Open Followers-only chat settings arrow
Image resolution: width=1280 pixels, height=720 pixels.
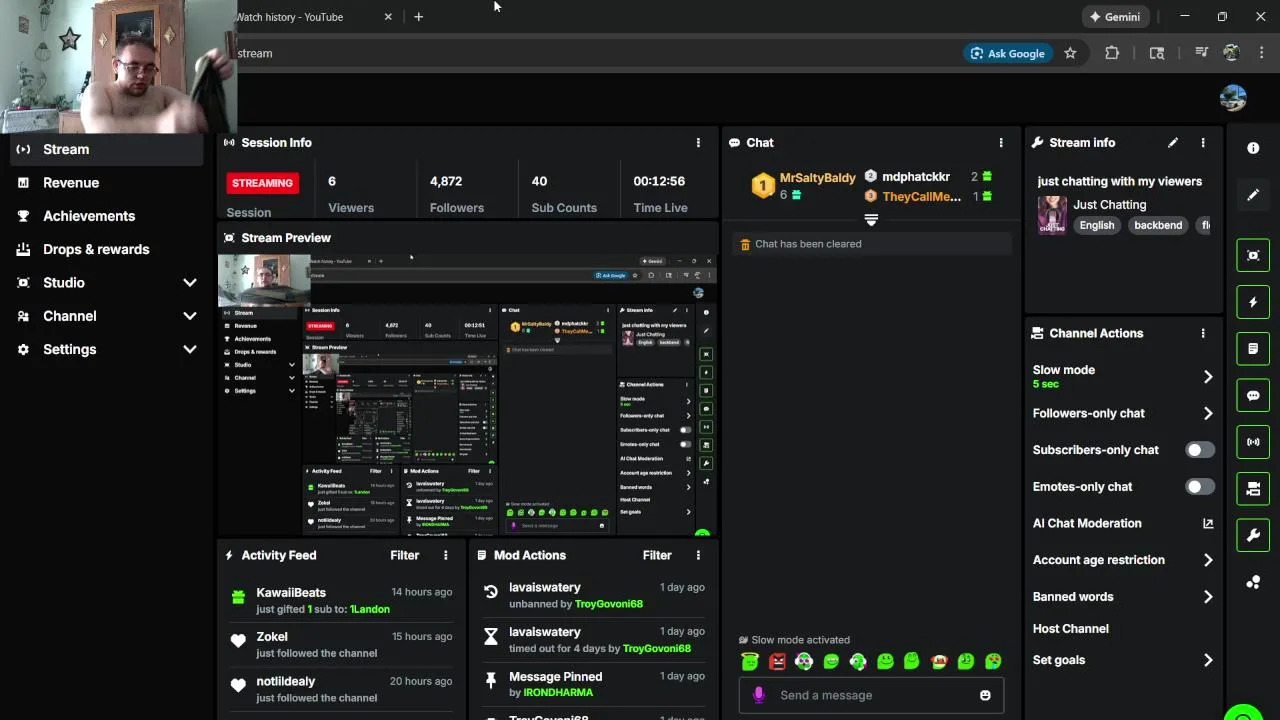point(1208,413)
